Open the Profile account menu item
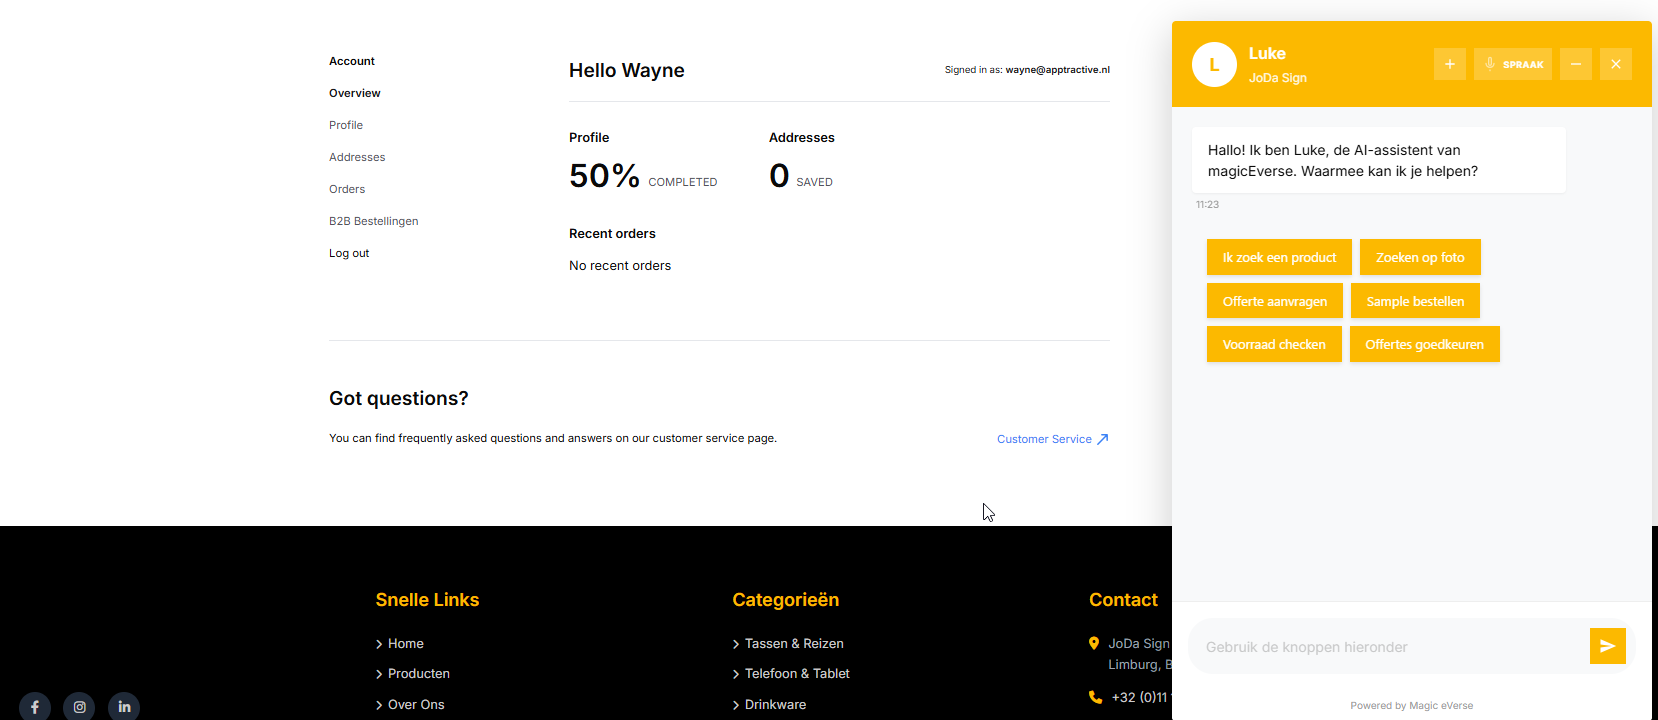 (346, 125)
